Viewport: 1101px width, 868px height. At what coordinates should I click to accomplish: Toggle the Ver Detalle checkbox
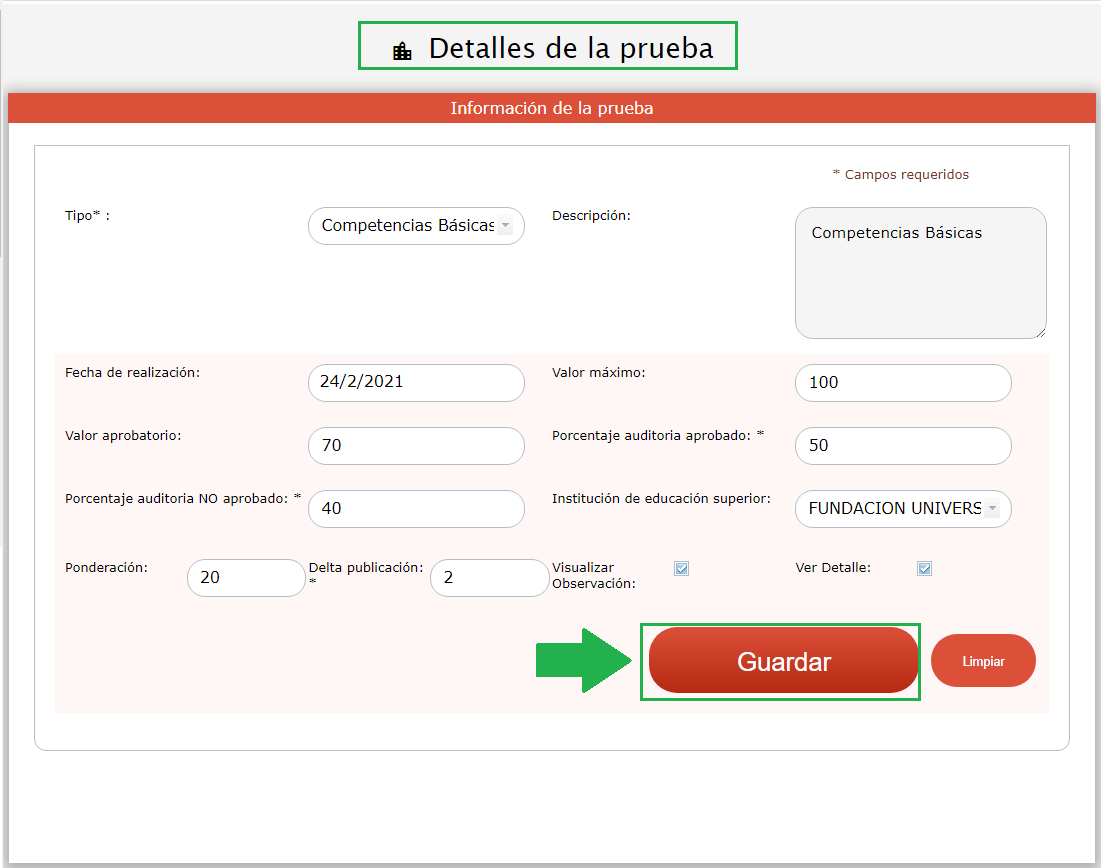point(925,568)
